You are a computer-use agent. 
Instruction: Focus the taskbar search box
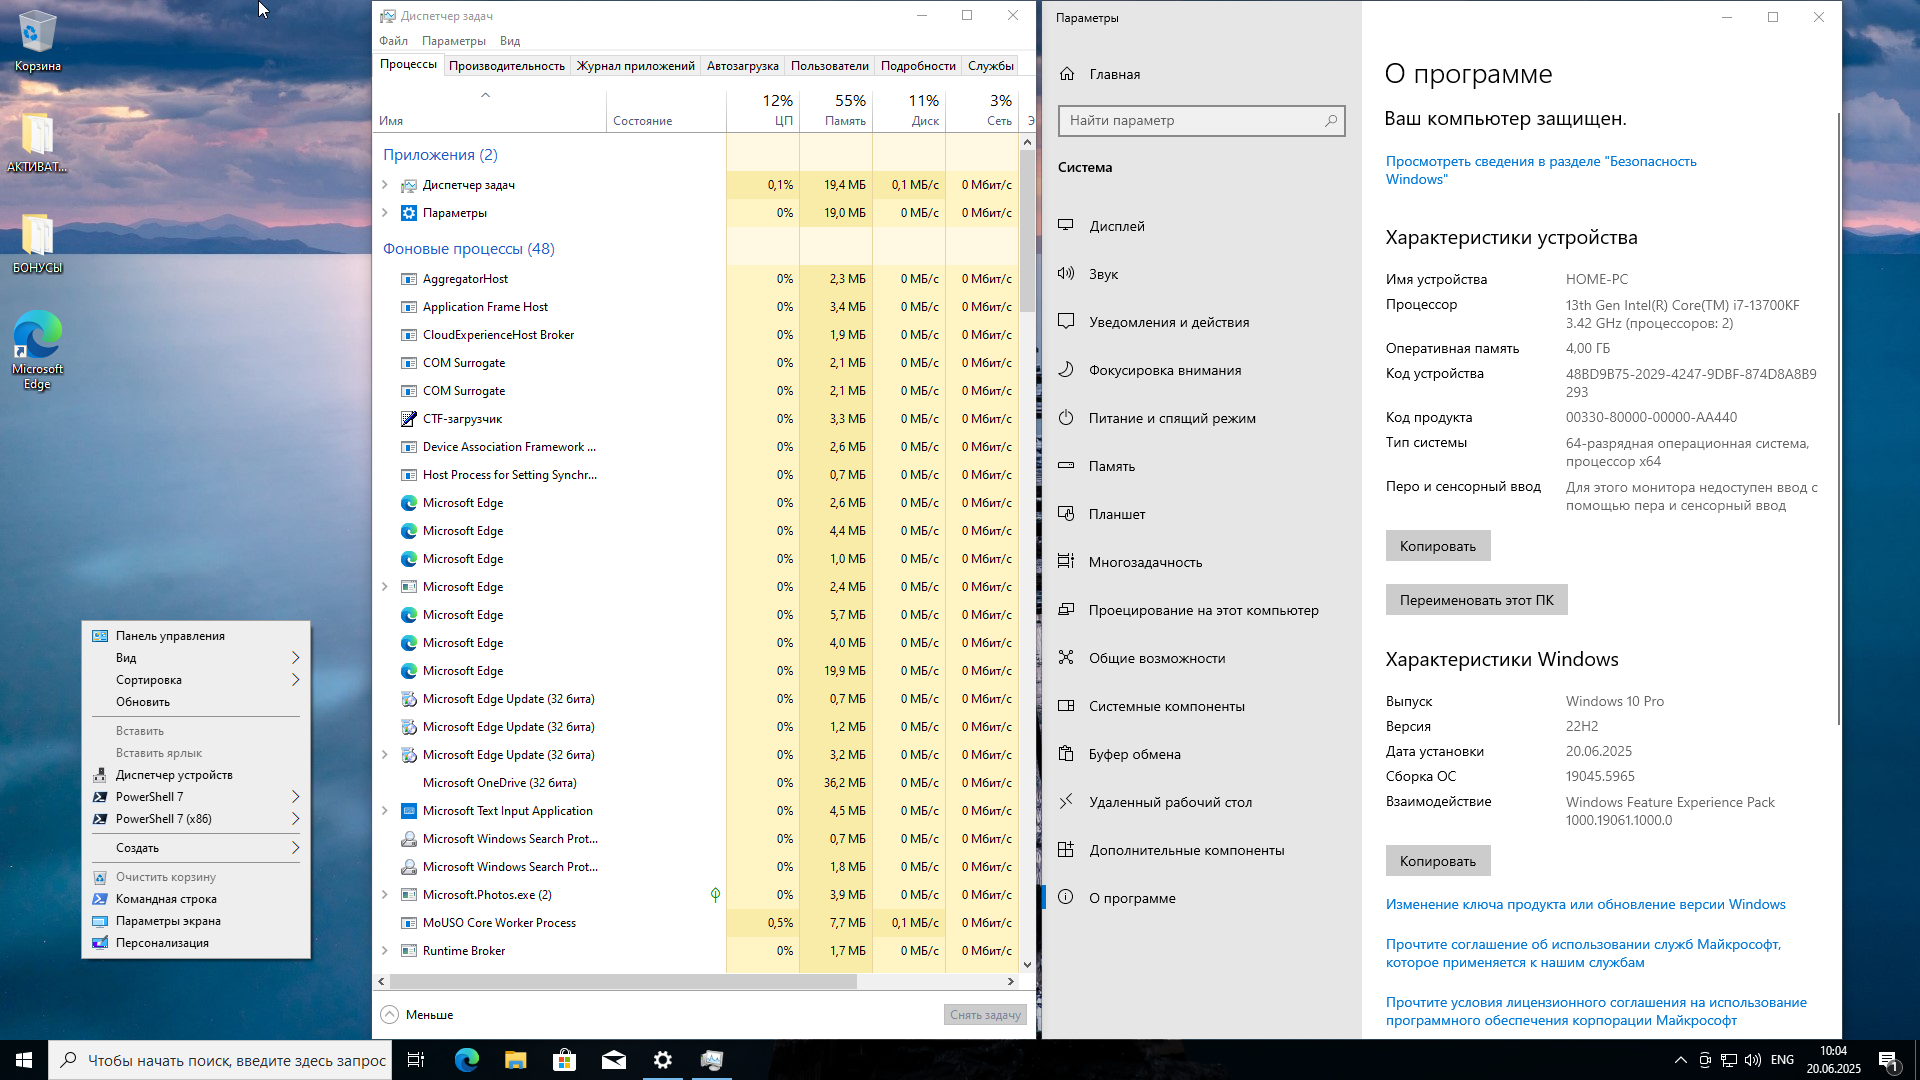pyautogui.click(x=220, y=1060)
